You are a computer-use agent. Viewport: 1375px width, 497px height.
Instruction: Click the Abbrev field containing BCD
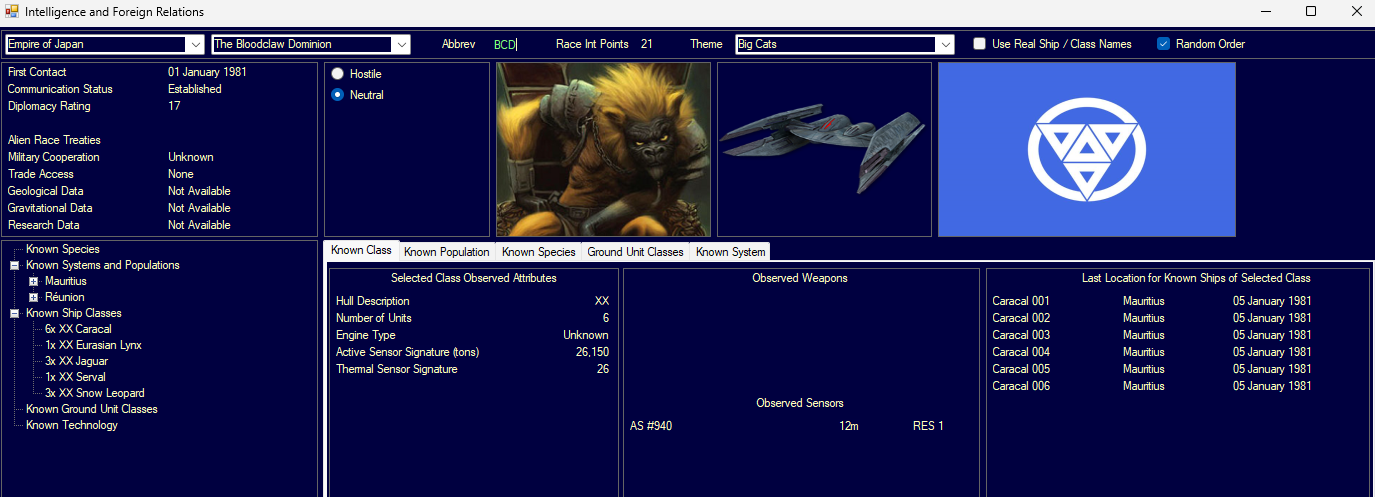click(506, 44)
